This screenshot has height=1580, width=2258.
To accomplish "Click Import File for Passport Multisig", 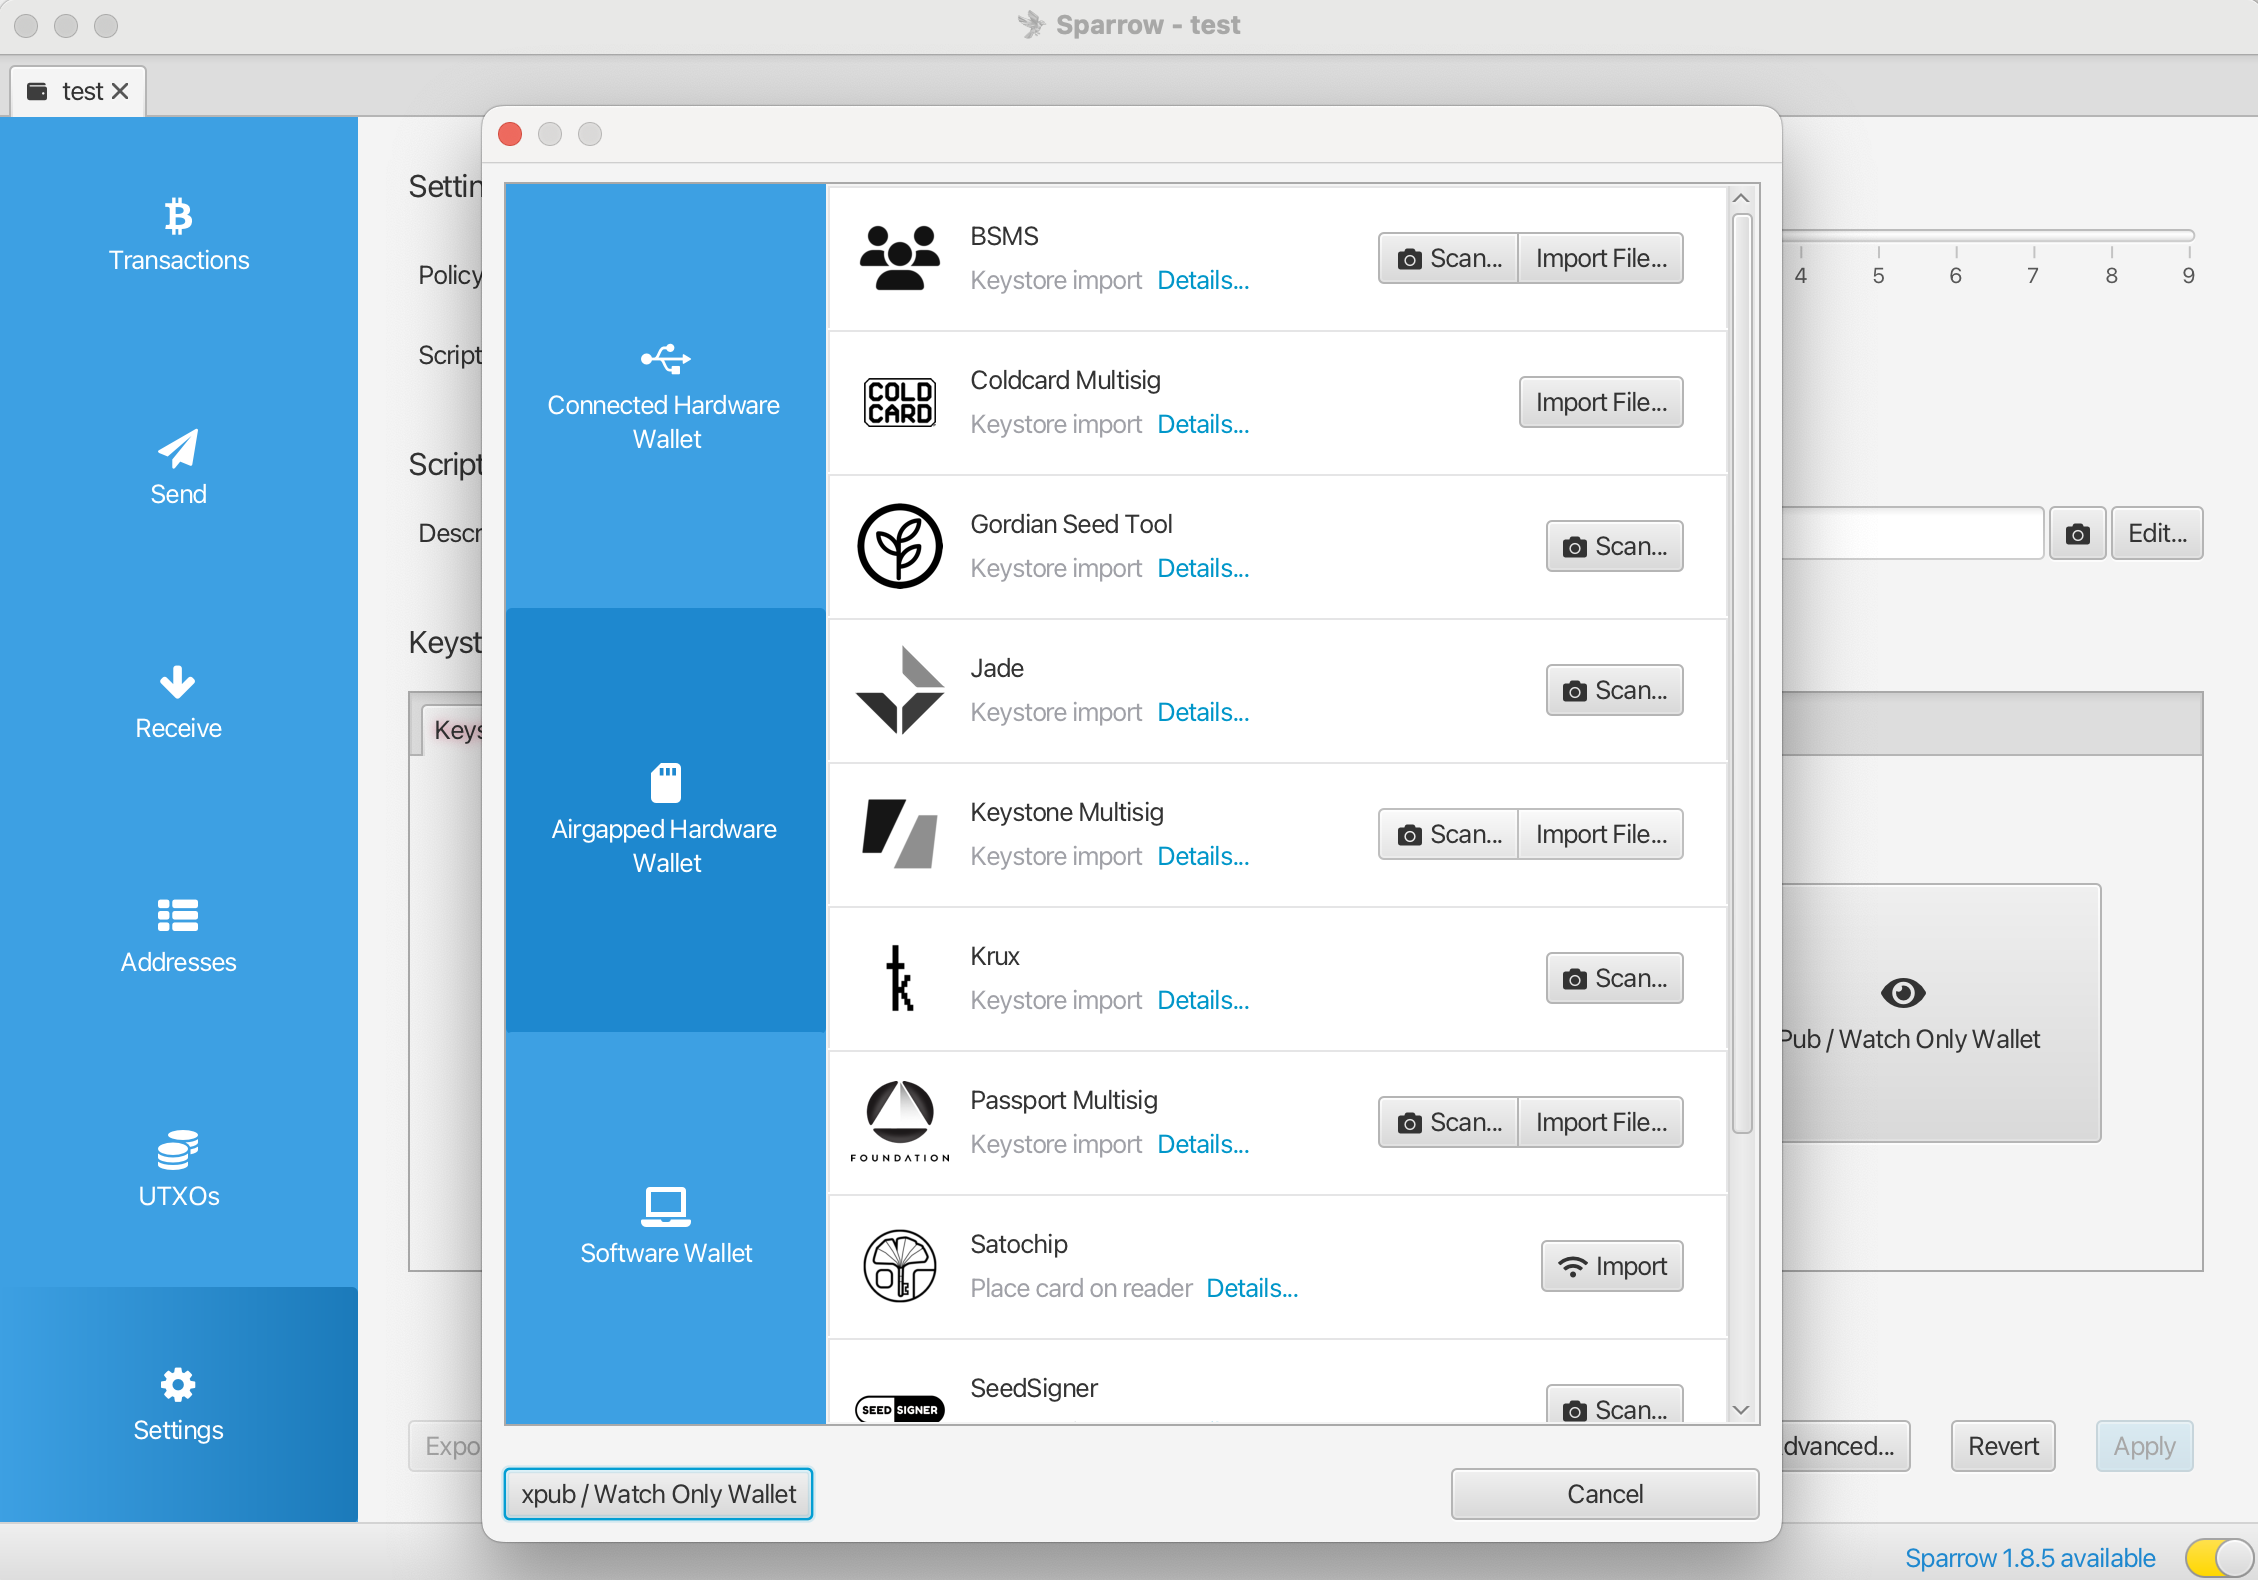I will tap(1600, 1122).
